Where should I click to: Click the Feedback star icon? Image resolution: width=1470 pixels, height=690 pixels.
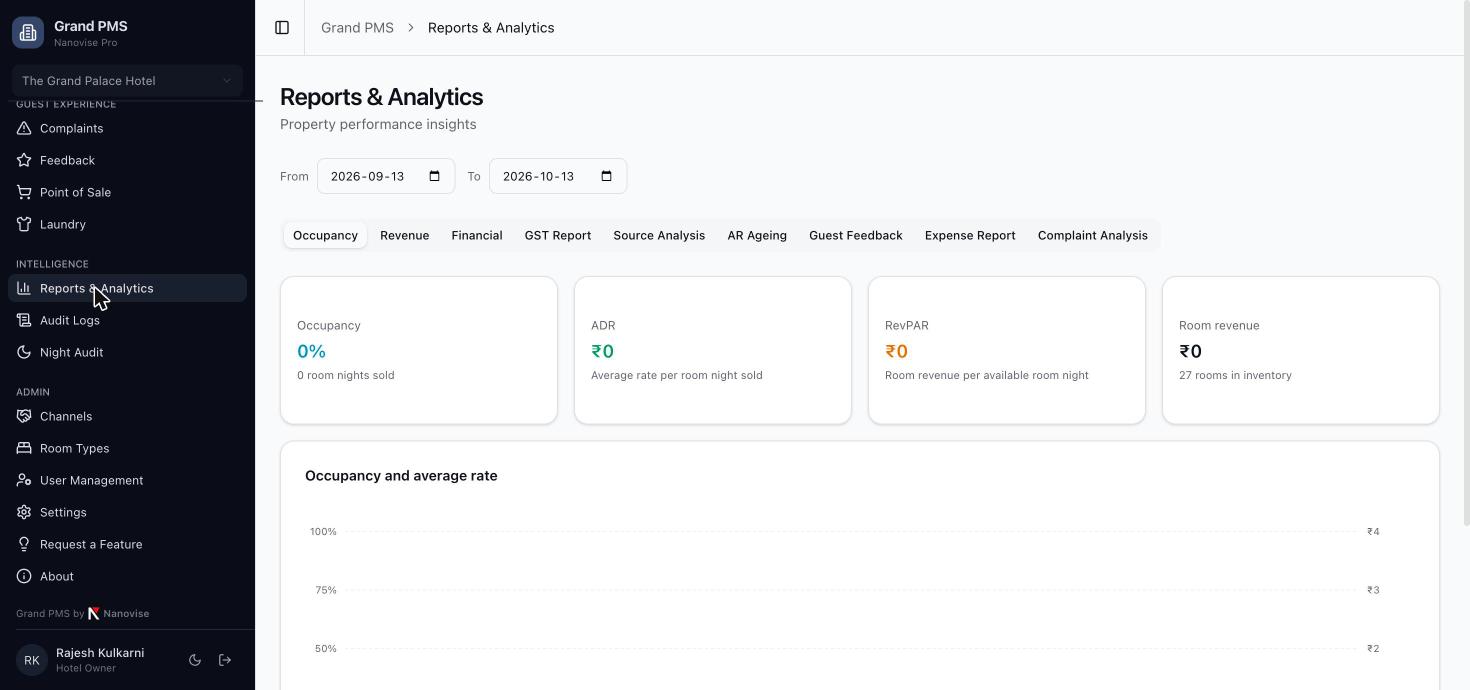point(24,160)
